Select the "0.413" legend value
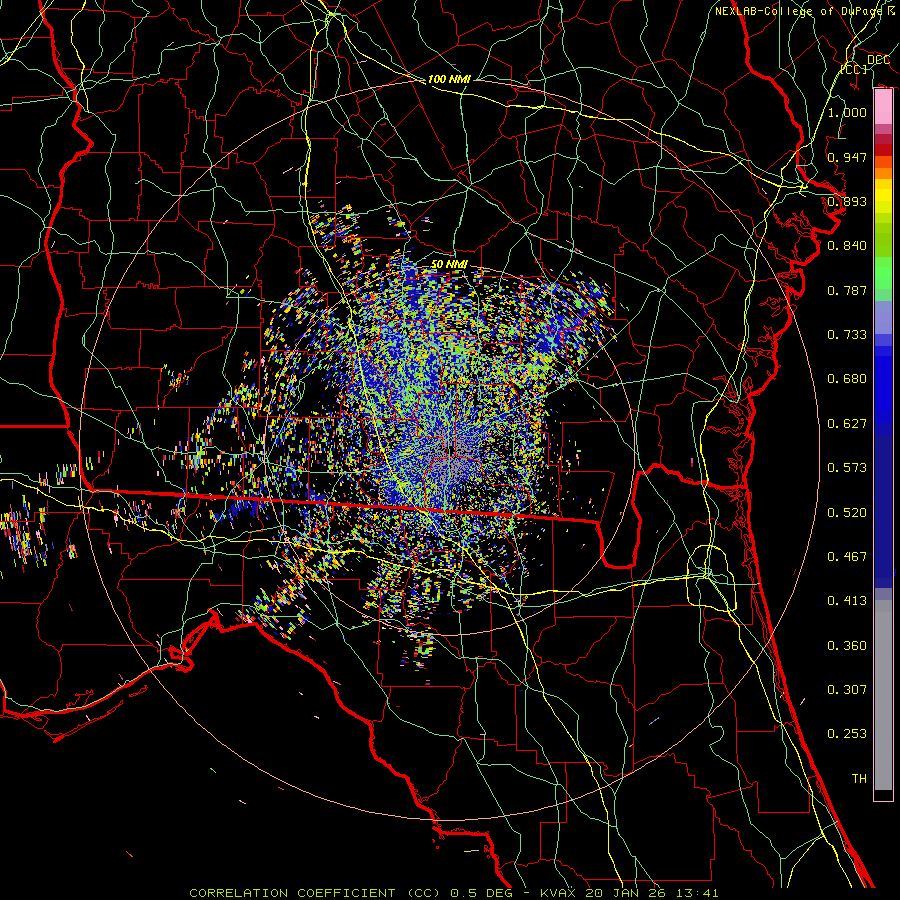The image size is (900, 900). tap(847, 601)
